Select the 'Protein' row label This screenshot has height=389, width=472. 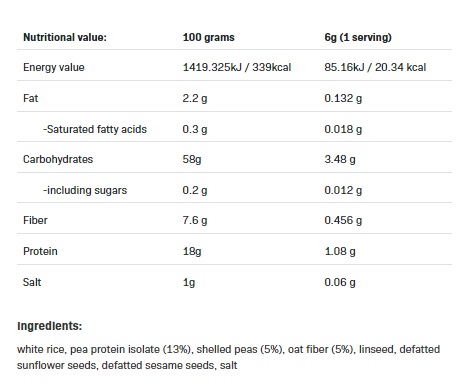pyautogui.click(x=40, y=251)
